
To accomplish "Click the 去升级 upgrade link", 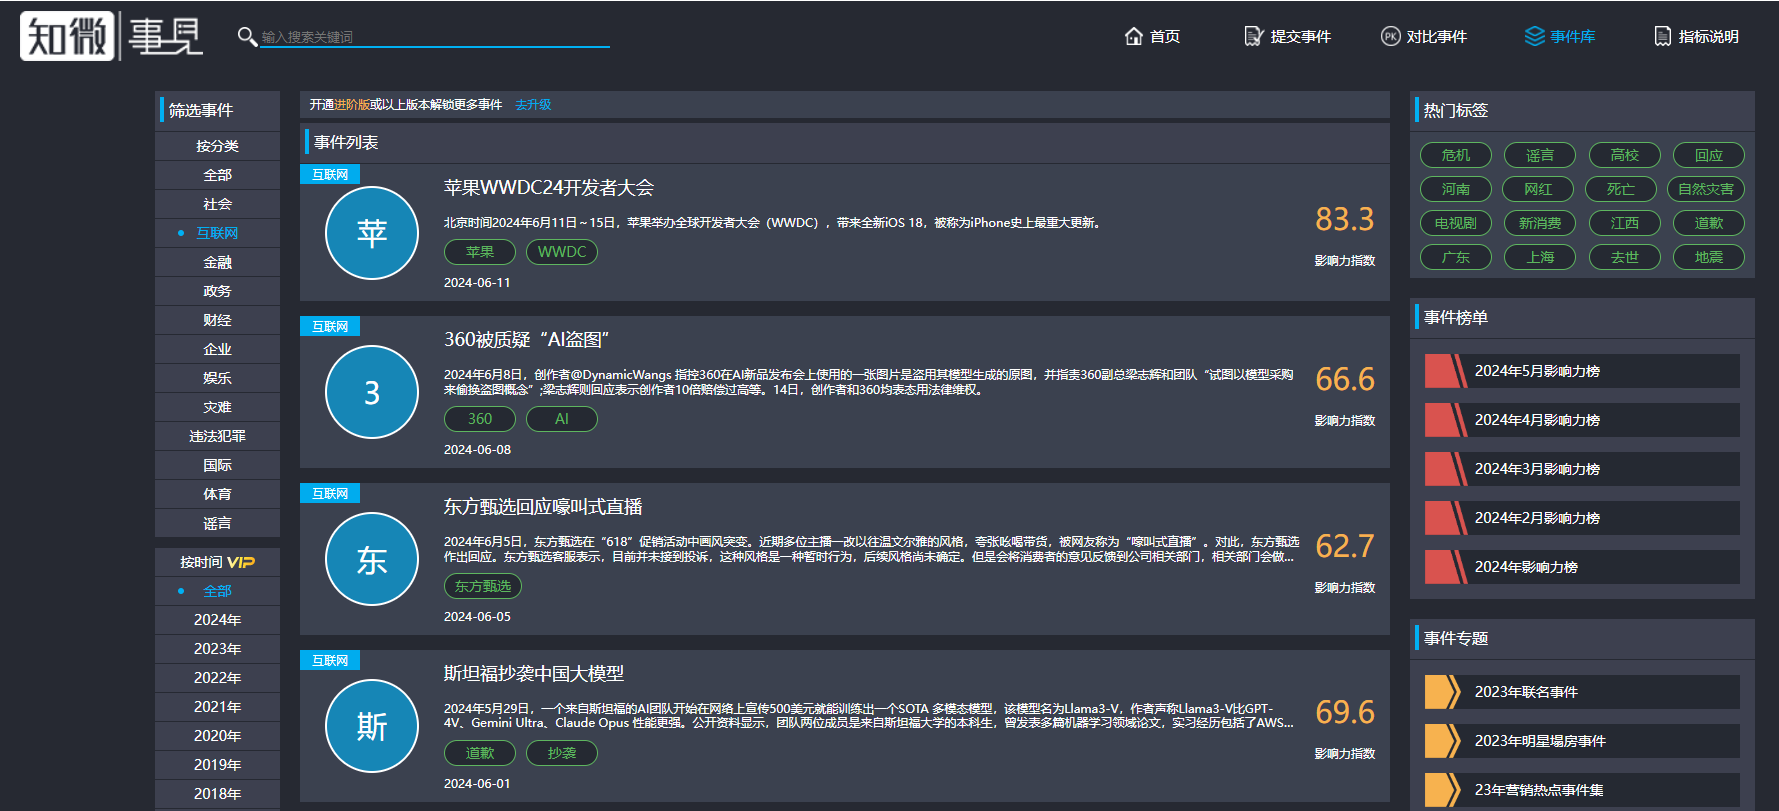I will click(533, 105).
